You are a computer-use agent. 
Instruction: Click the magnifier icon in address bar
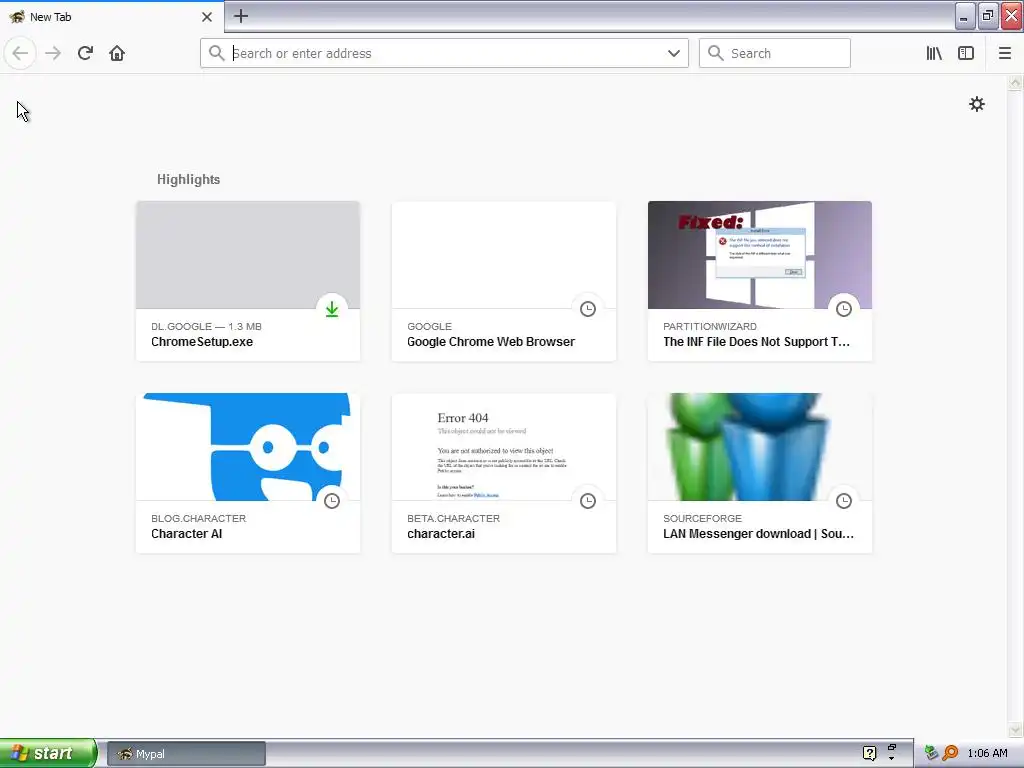coord(216,53)
